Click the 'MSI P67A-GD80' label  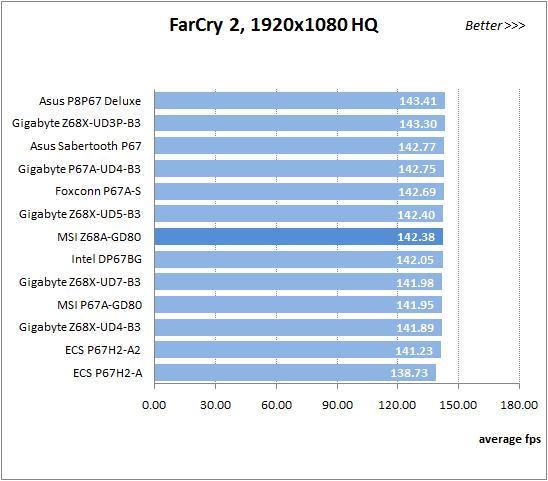100,305
